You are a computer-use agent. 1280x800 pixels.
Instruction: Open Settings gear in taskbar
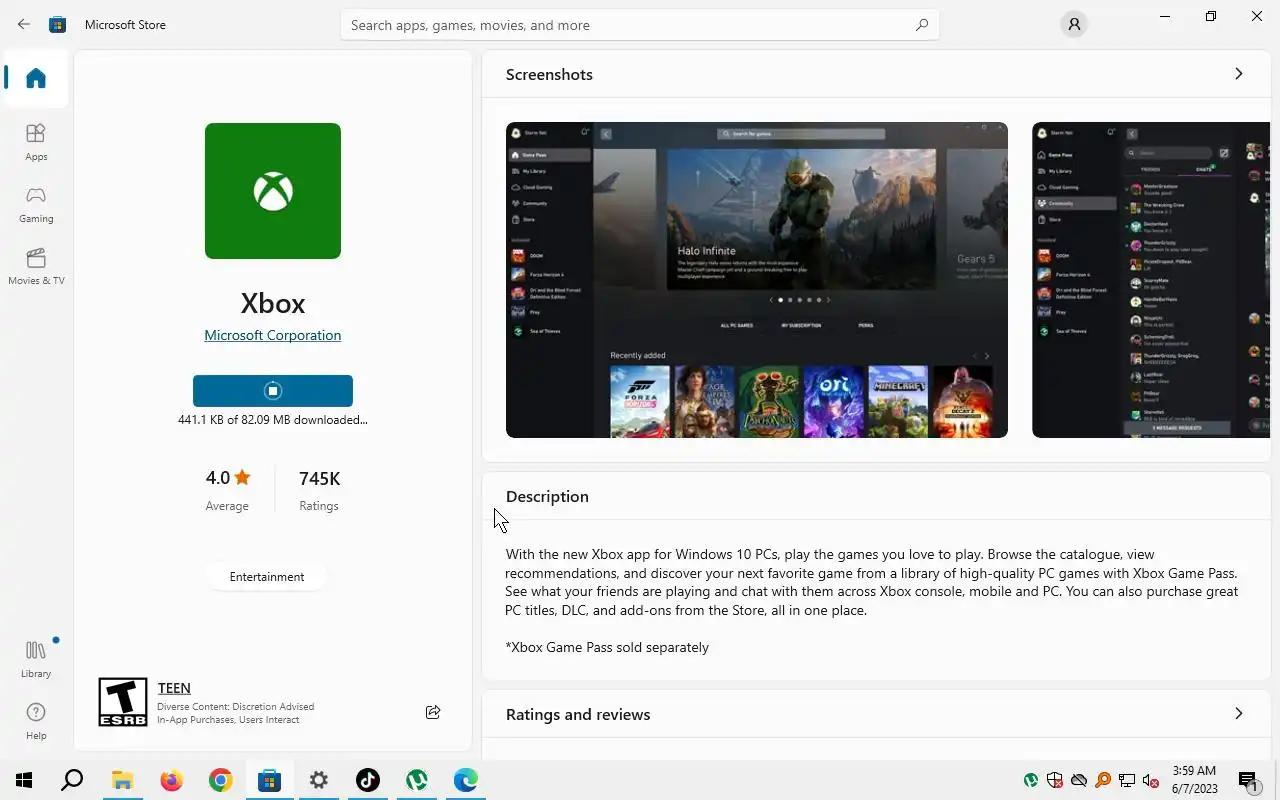click(x=318, y=780)
